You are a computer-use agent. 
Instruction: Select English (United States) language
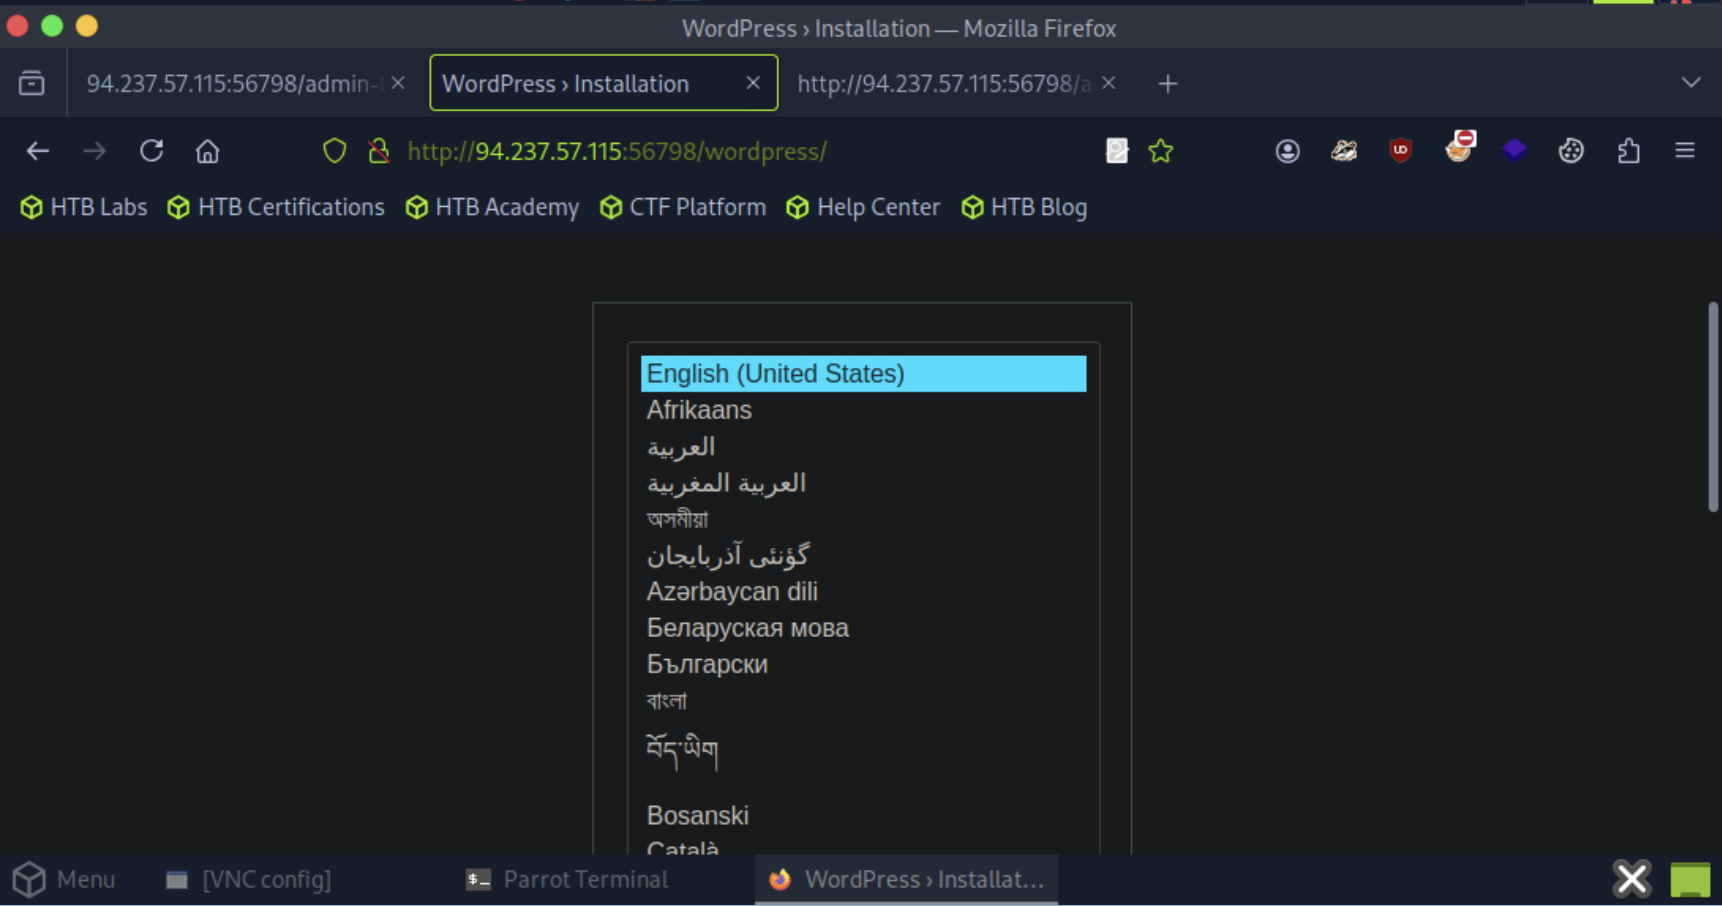[x=863, y=374]
